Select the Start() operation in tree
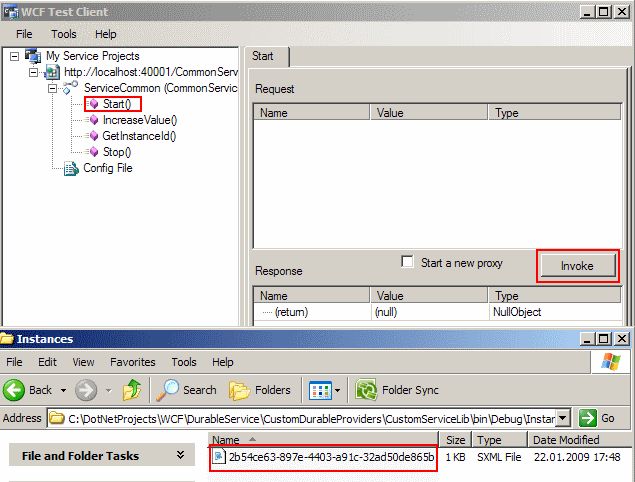Viewport: 635px width, 482px height. pyautogui.click(x=116, y=104)
